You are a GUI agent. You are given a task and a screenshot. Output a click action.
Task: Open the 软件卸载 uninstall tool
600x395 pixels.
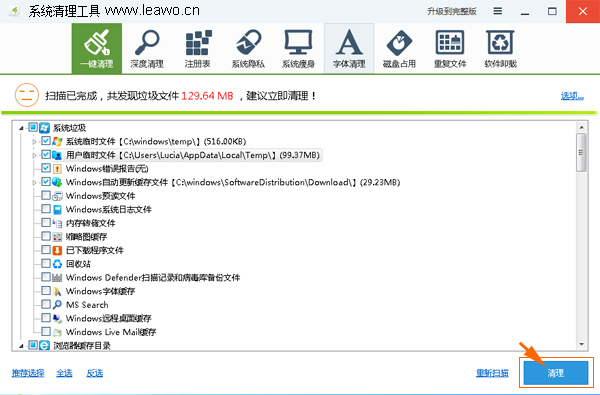(x=501, y=48)
